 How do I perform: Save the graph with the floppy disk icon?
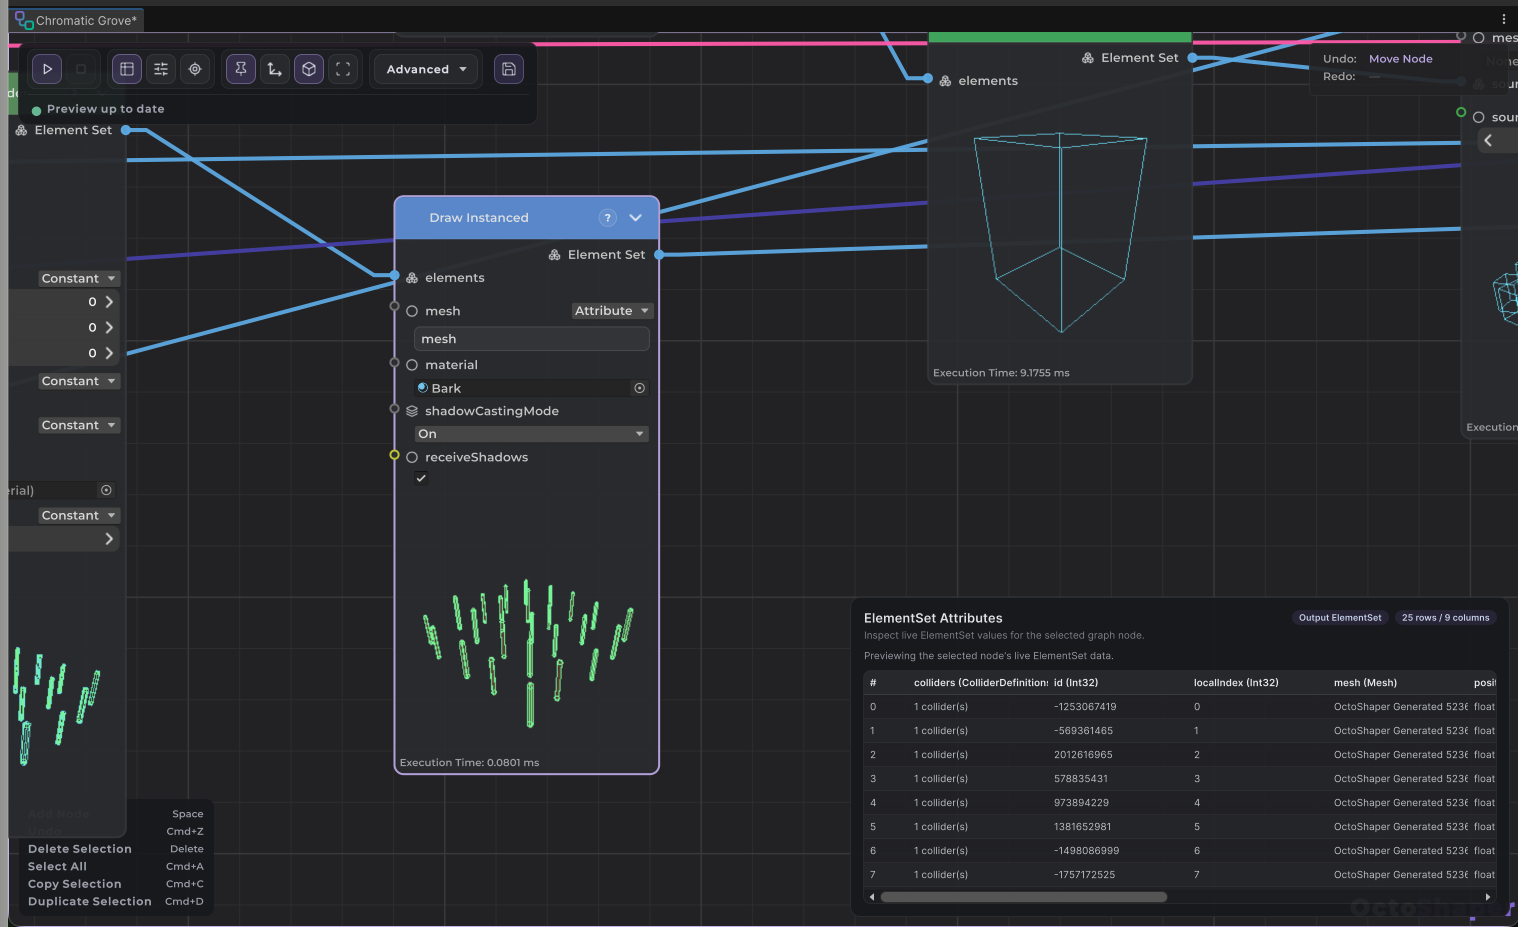tap(509, 69)
